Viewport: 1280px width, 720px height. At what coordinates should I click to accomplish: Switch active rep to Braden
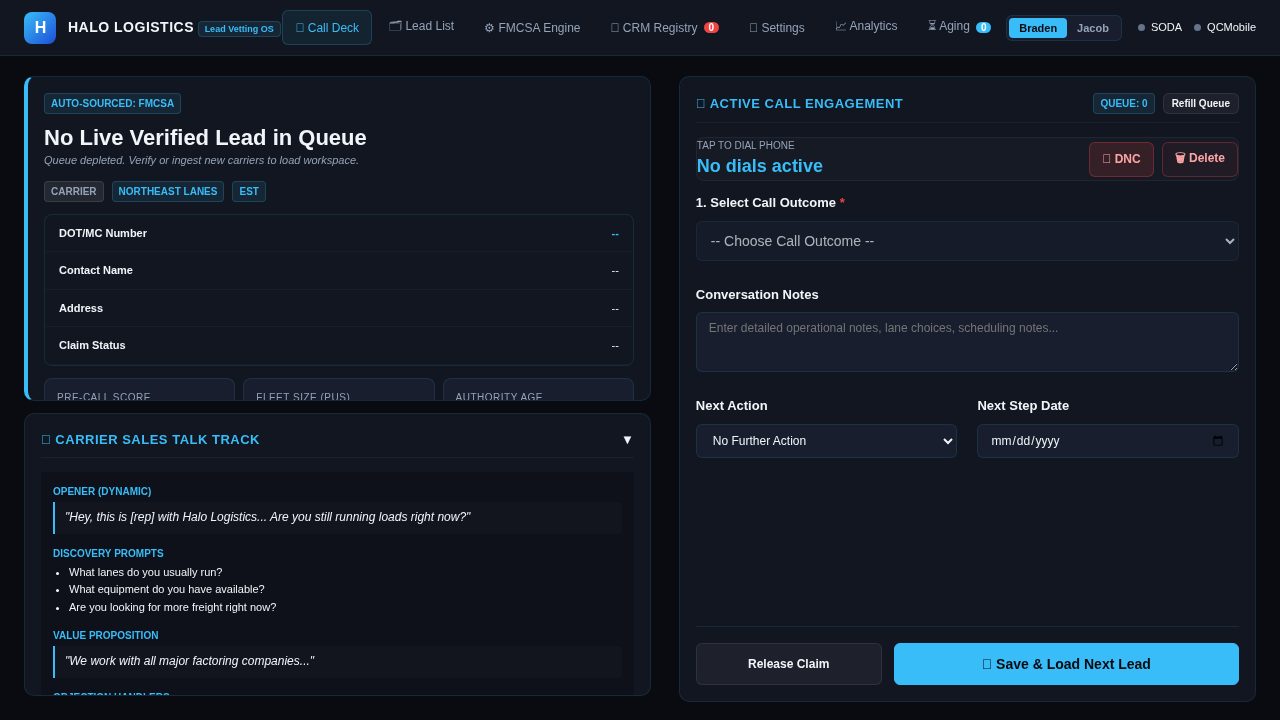pos(1038,28)
